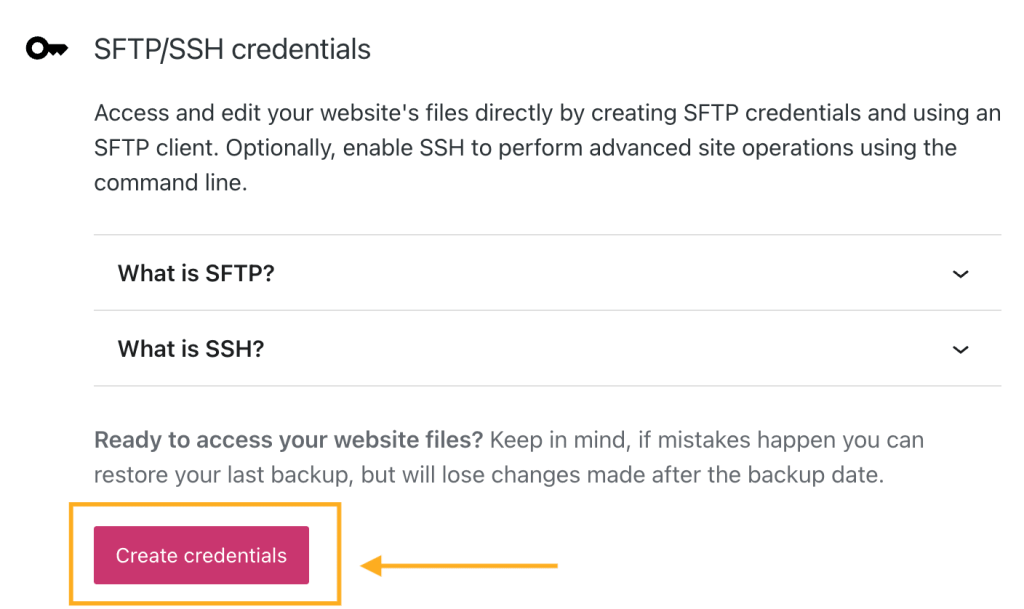Open the What is SFTP? accordion label
The width and height of the screenshot is (1024, 609).
[x=196, y=273]
